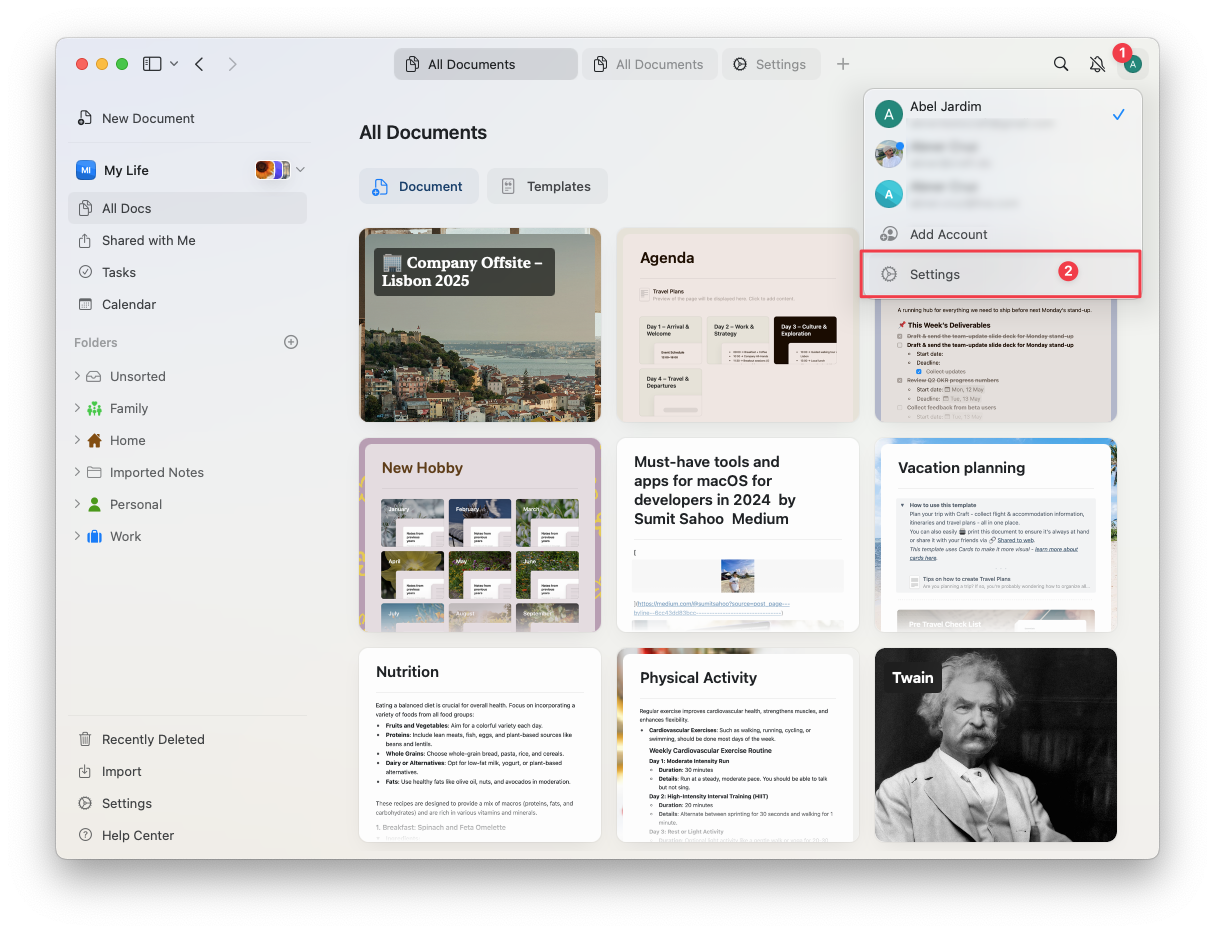The width and height of the screenshot is (1215, 933).
Task: Switch to the Settings tab
Action: coord(771,64)
